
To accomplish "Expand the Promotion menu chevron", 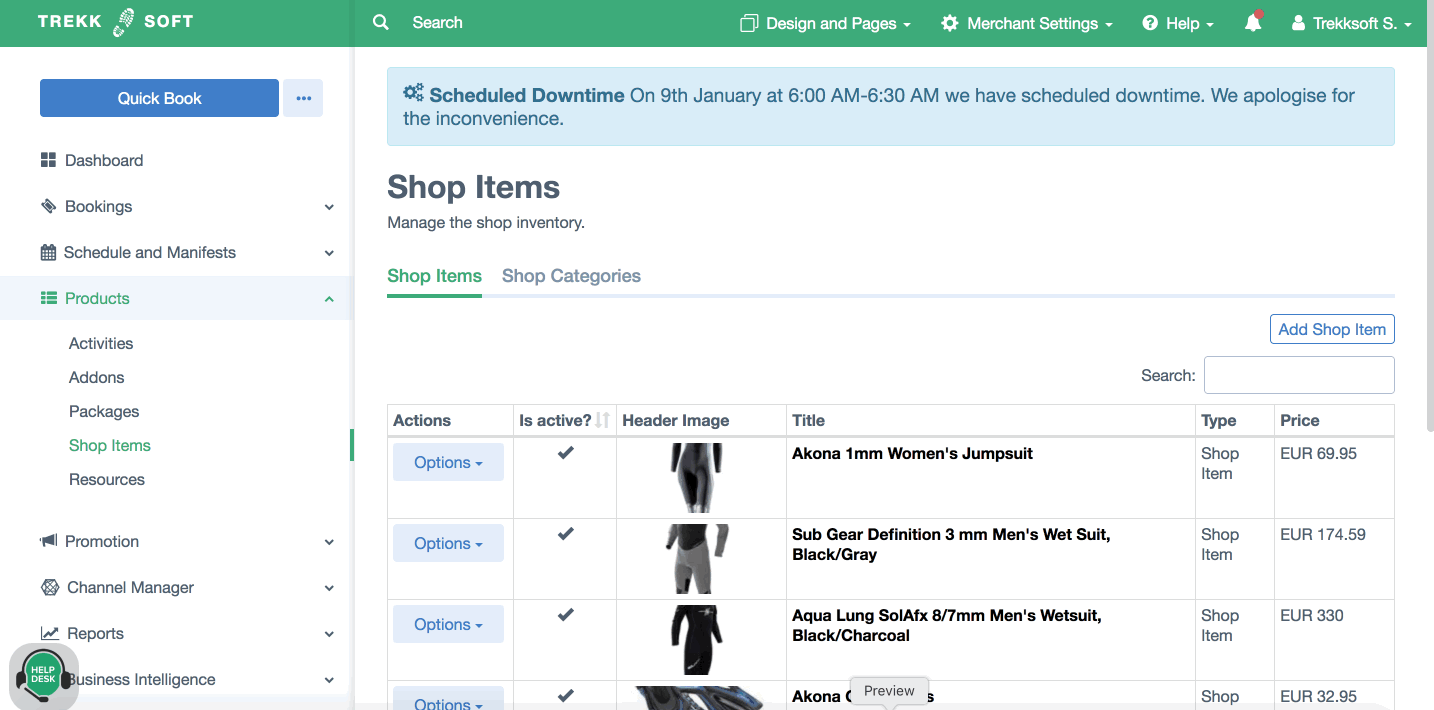I will (x=329, y=542).
